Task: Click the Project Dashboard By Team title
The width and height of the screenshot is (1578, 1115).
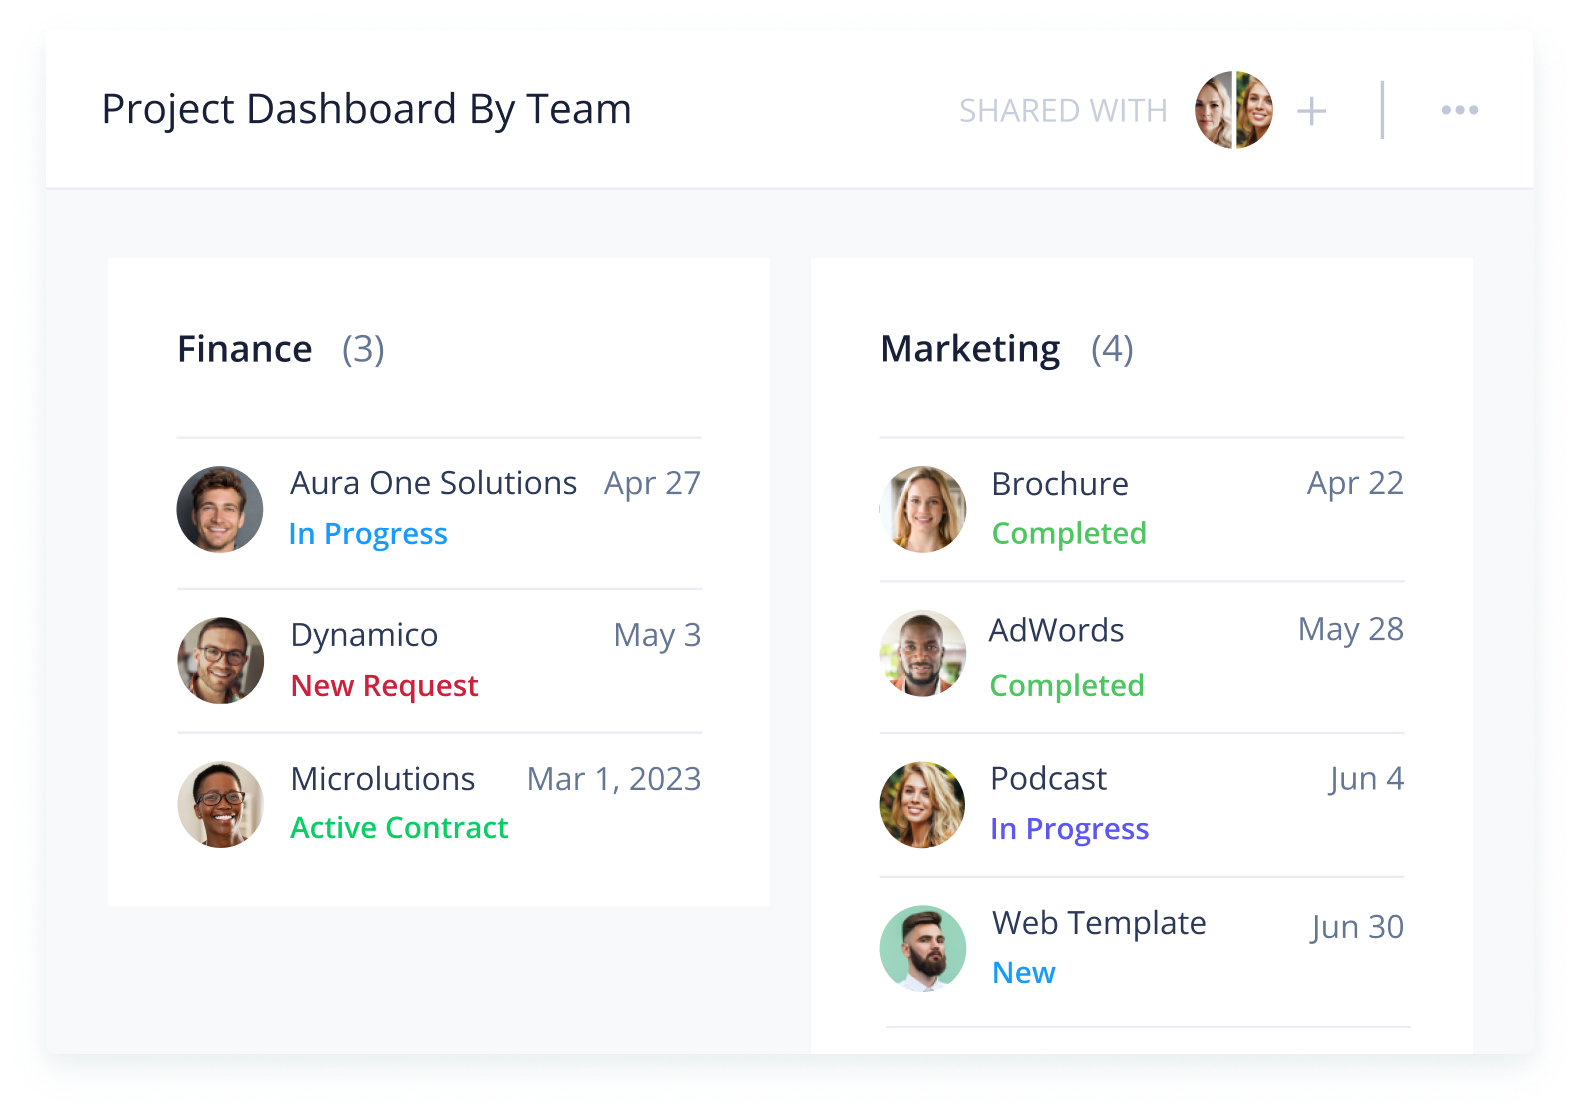Action: pos(367,109)
